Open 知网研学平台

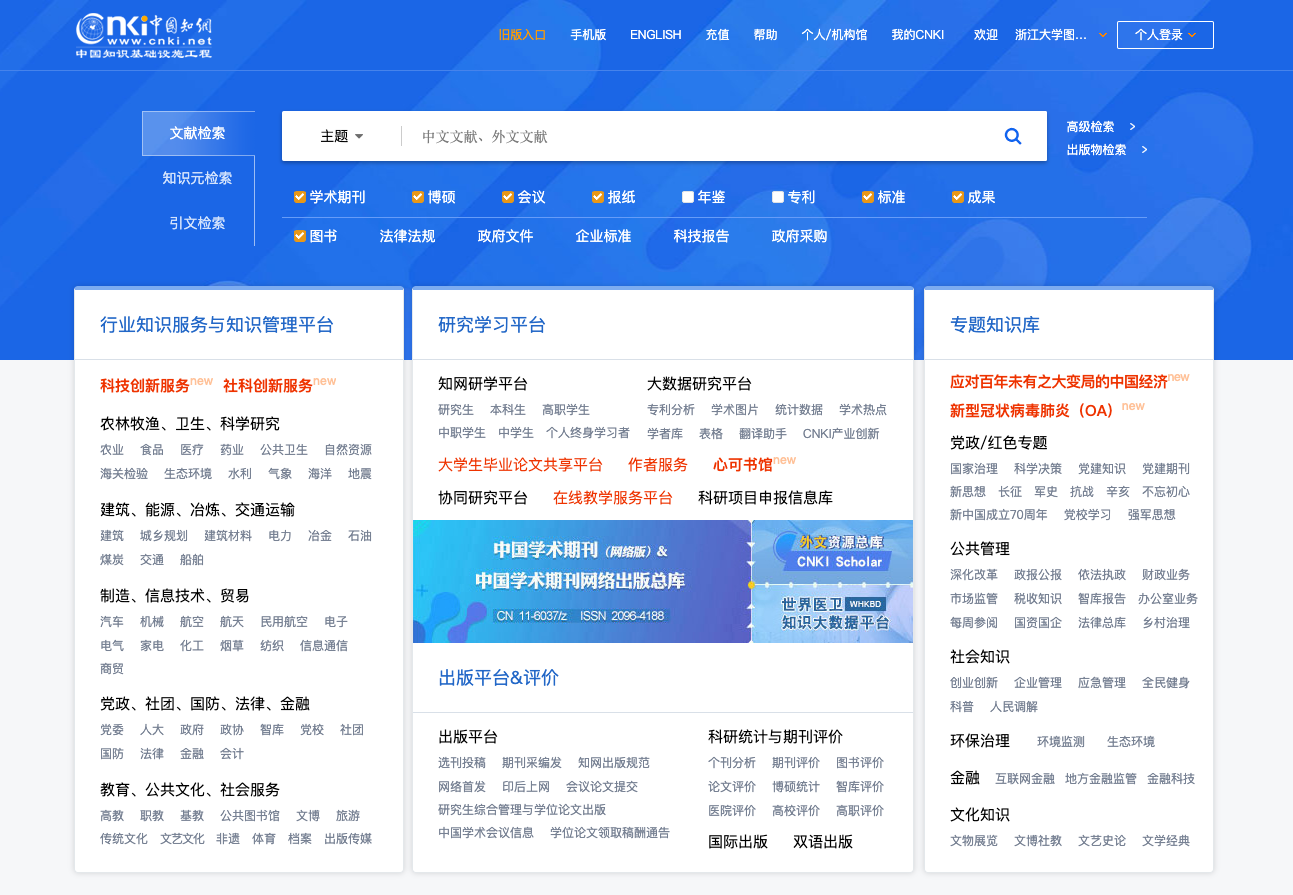(x=483, y=384)
